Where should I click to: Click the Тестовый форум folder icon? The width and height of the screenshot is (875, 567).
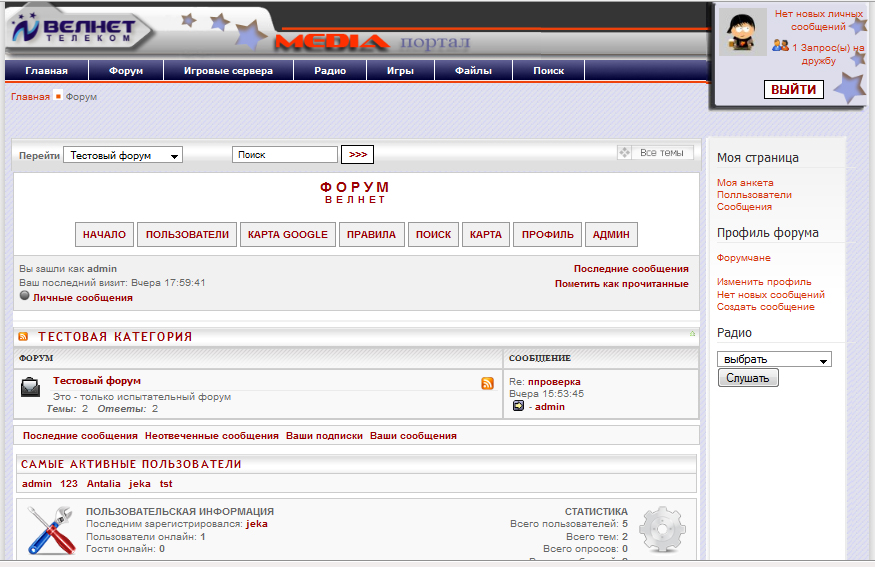pyautogui.click(x=30, y=387)
